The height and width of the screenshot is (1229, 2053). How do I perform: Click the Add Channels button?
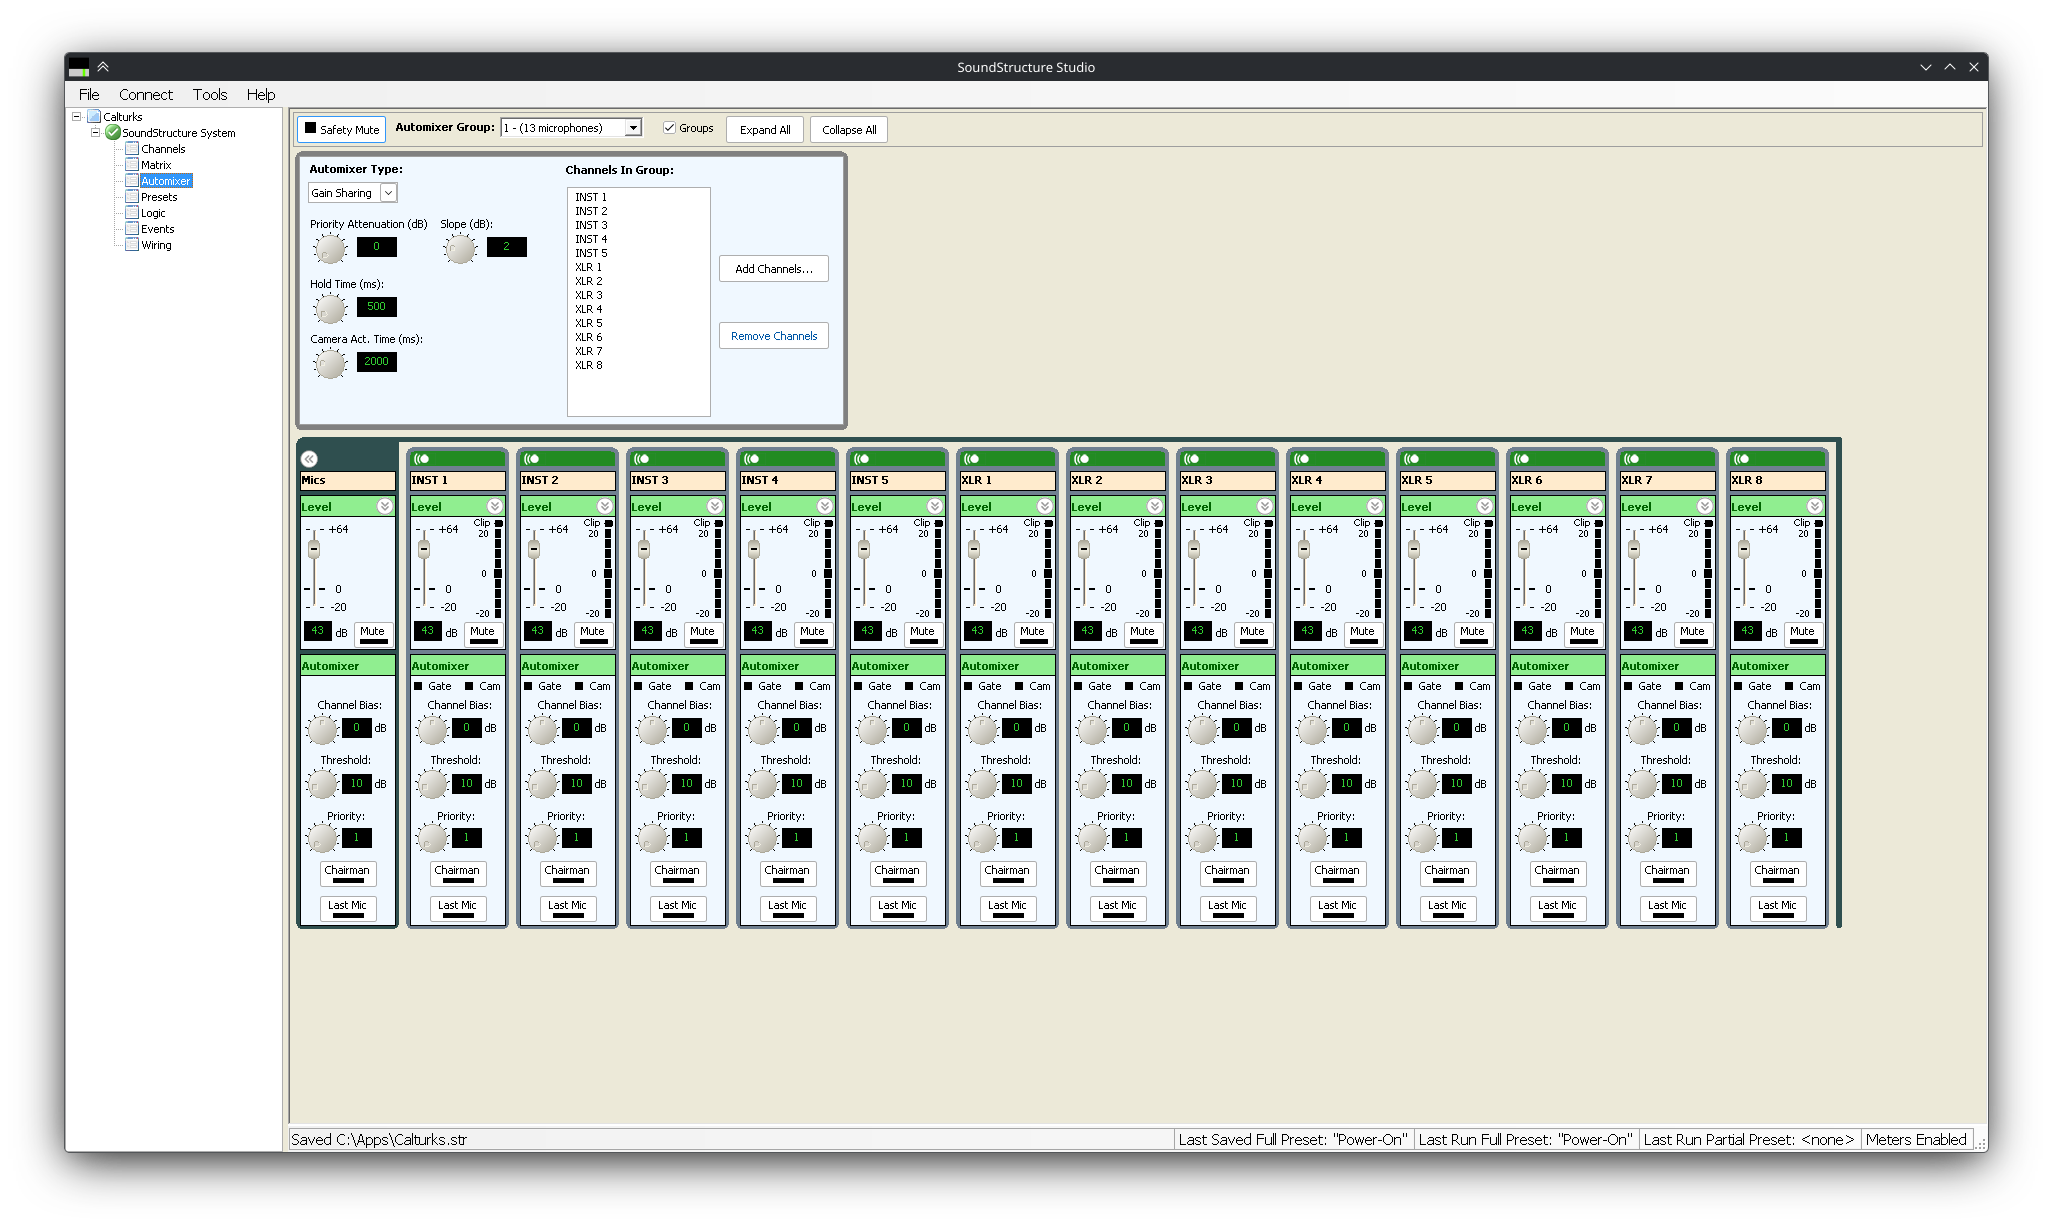pos(773,269)
